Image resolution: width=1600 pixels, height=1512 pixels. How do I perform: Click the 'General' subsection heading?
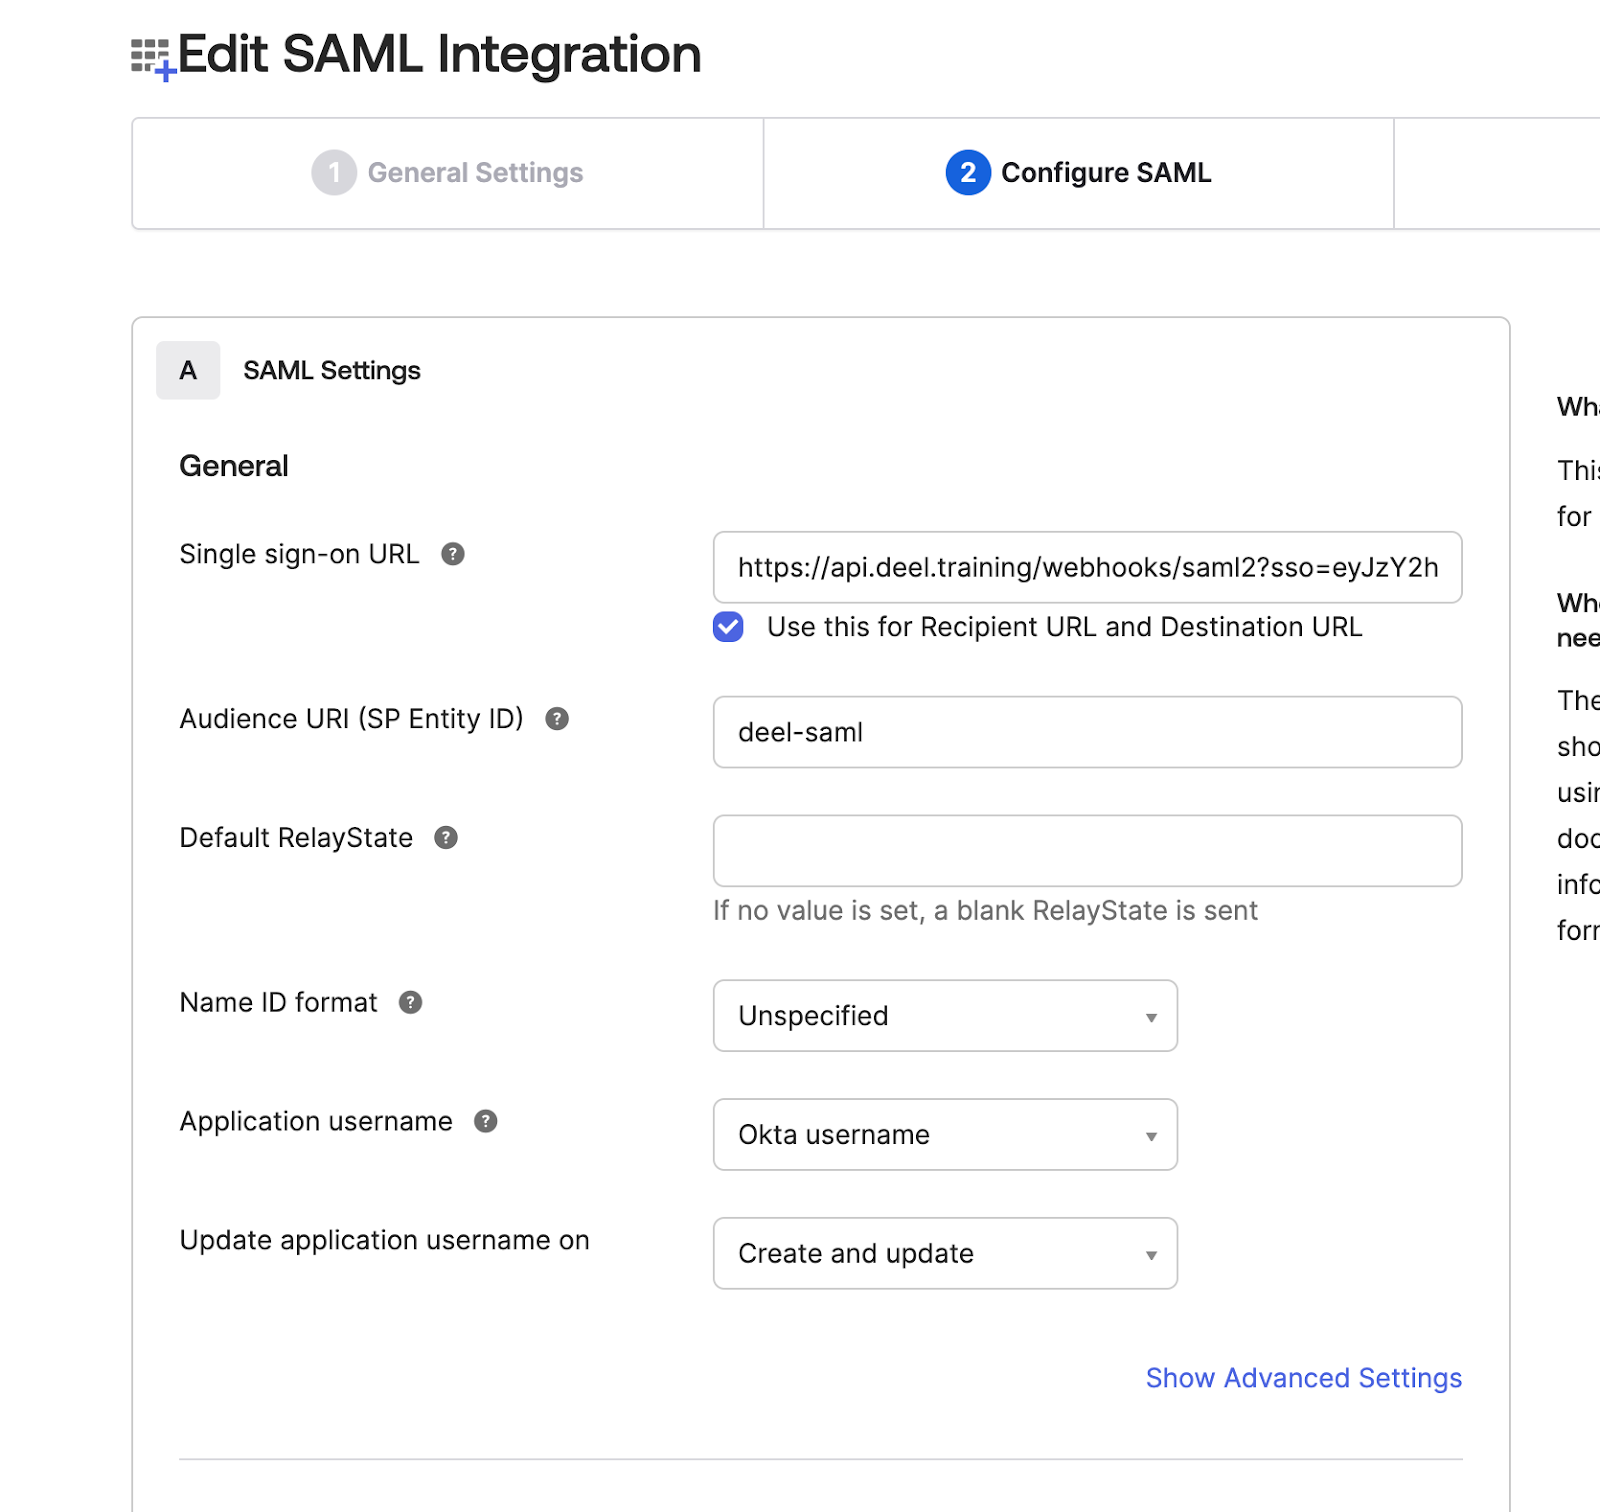click(234, 466)
